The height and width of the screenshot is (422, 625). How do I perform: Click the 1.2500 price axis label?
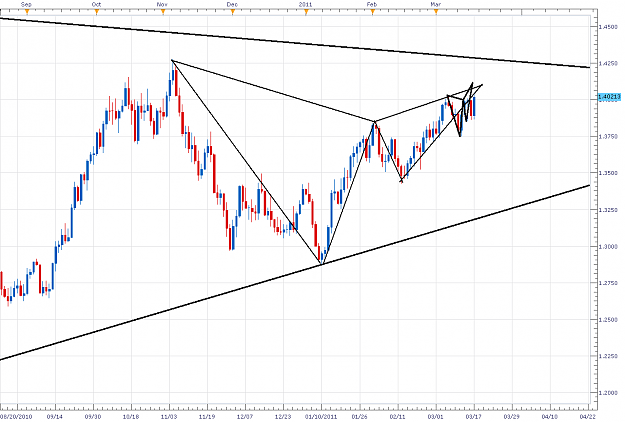coord(608,320)
